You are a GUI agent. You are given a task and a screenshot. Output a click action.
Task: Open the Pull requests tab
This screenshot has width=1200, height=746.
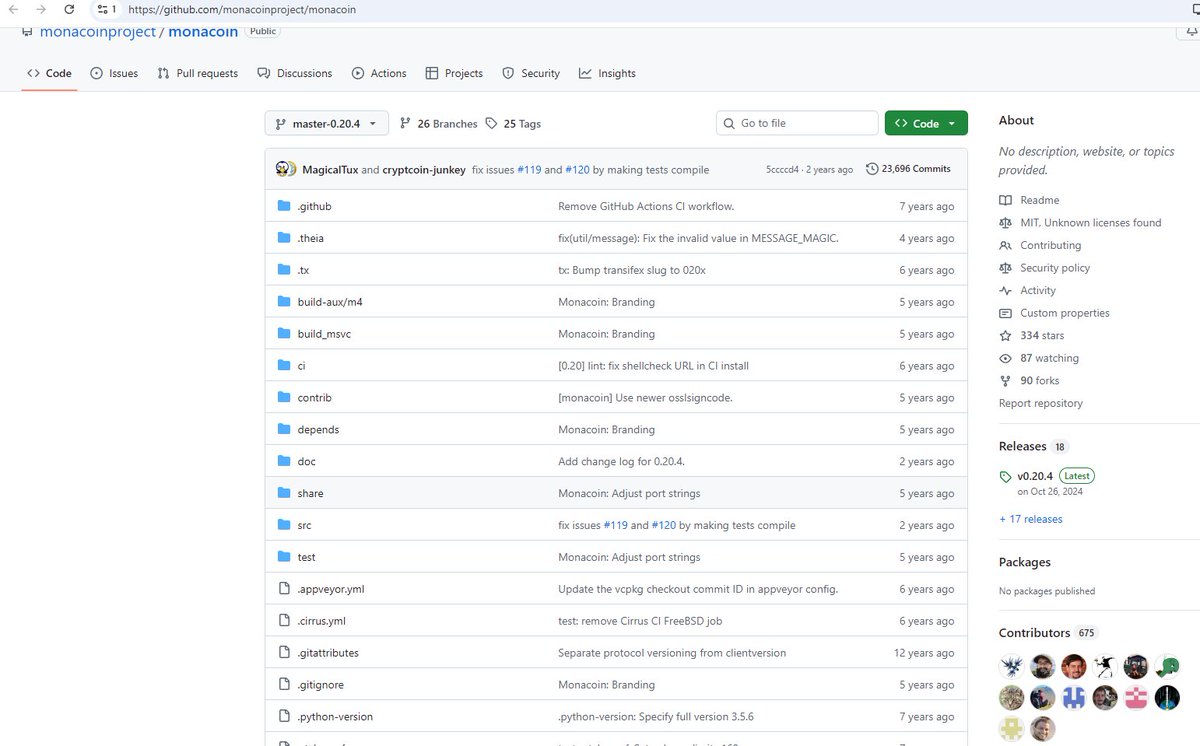pyautogui.click(x=198, y=73)
